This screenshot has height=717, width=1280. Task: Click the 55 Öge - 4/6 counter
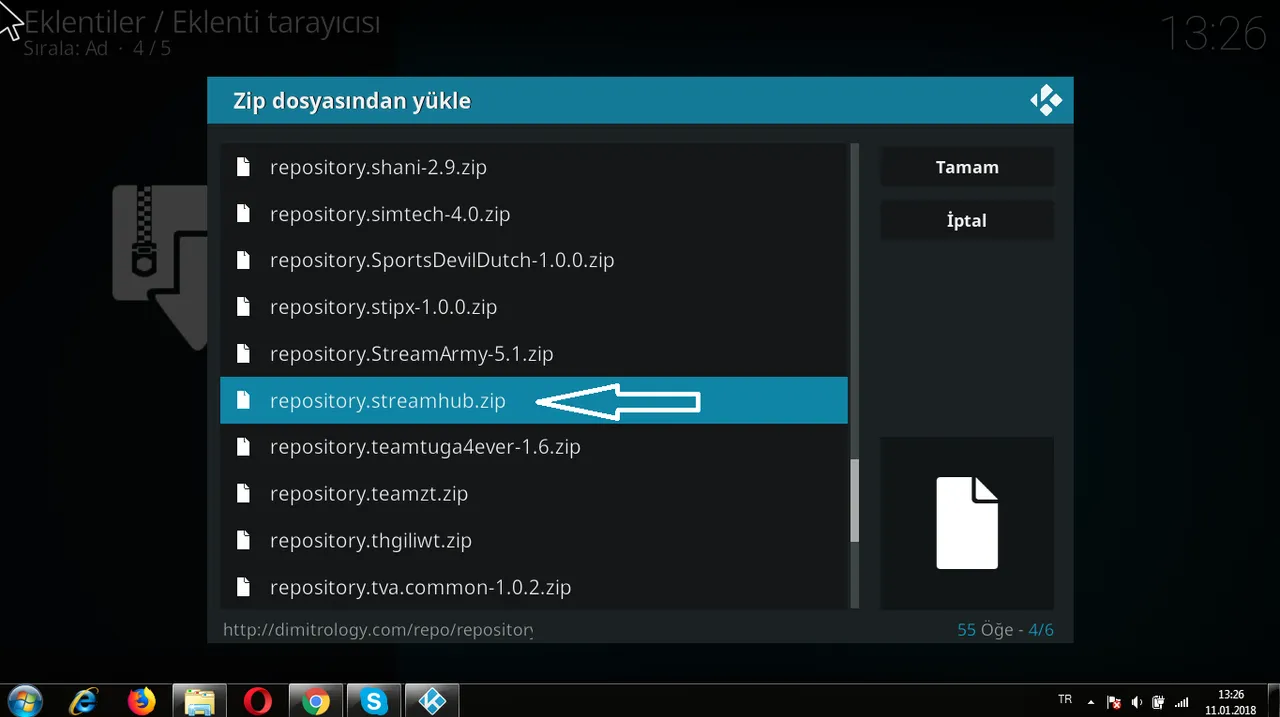click(1005, 630)
